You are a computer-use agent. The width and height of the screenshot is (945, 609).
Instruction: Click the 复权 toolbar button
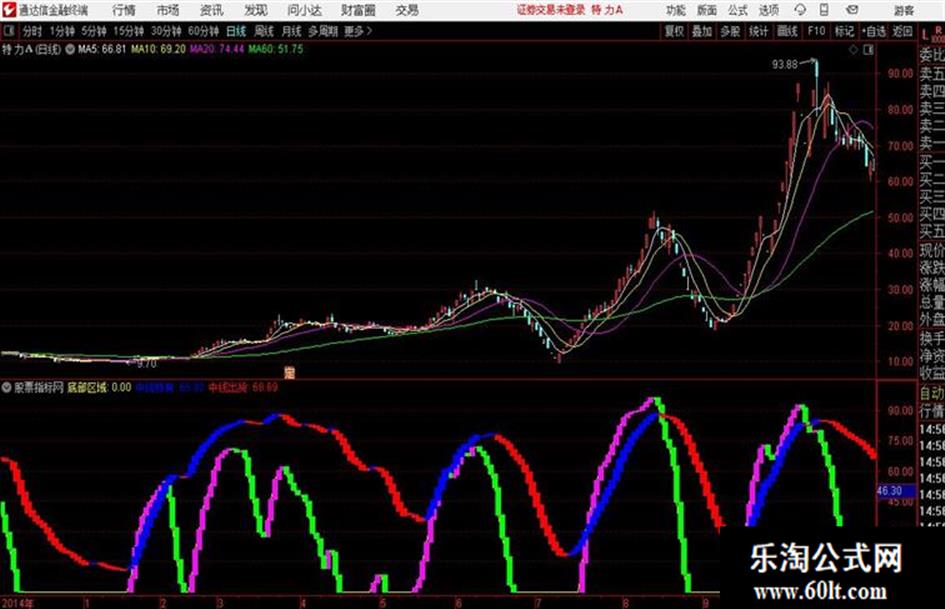click(674, 31)
